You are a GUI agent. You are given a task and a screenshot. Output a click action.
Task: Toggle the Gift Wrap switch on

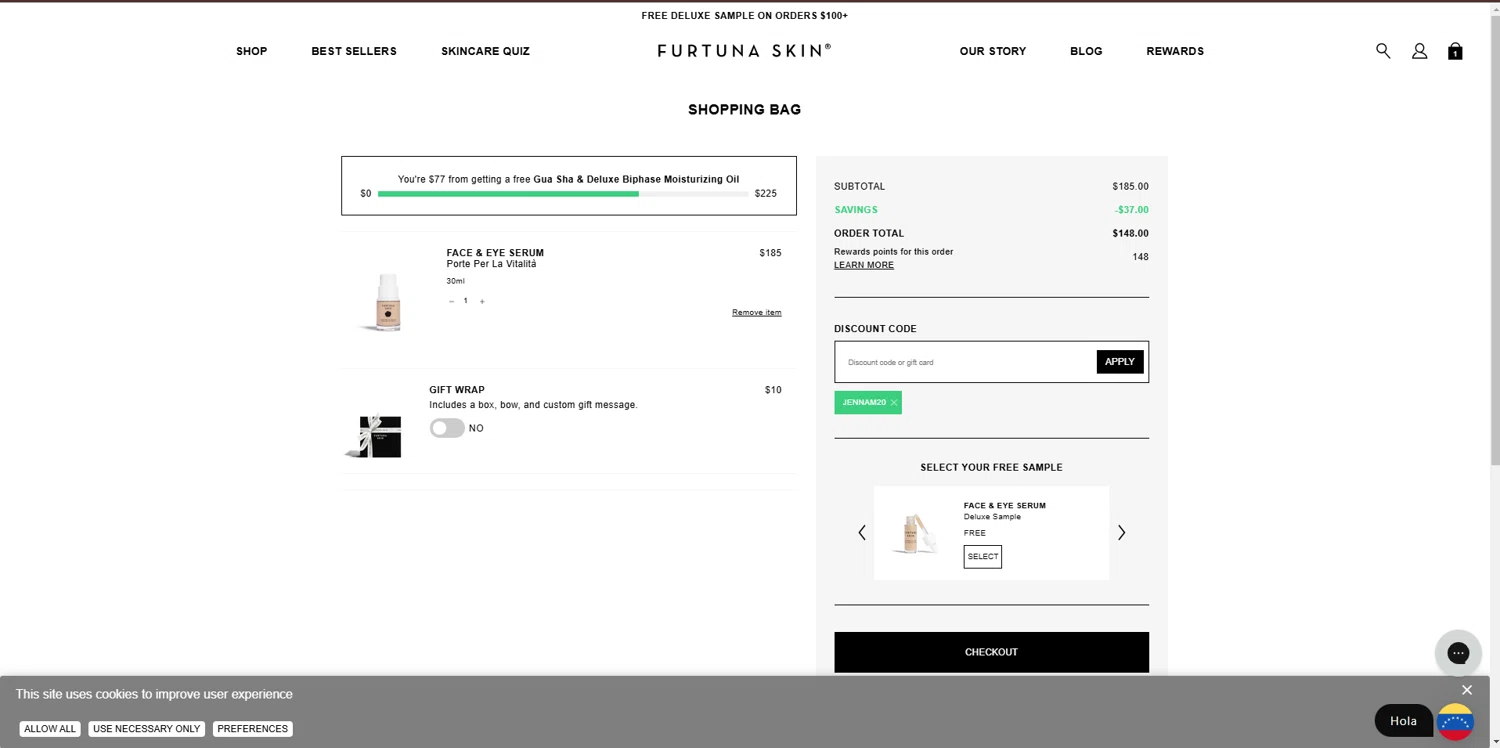pos(447,428)
